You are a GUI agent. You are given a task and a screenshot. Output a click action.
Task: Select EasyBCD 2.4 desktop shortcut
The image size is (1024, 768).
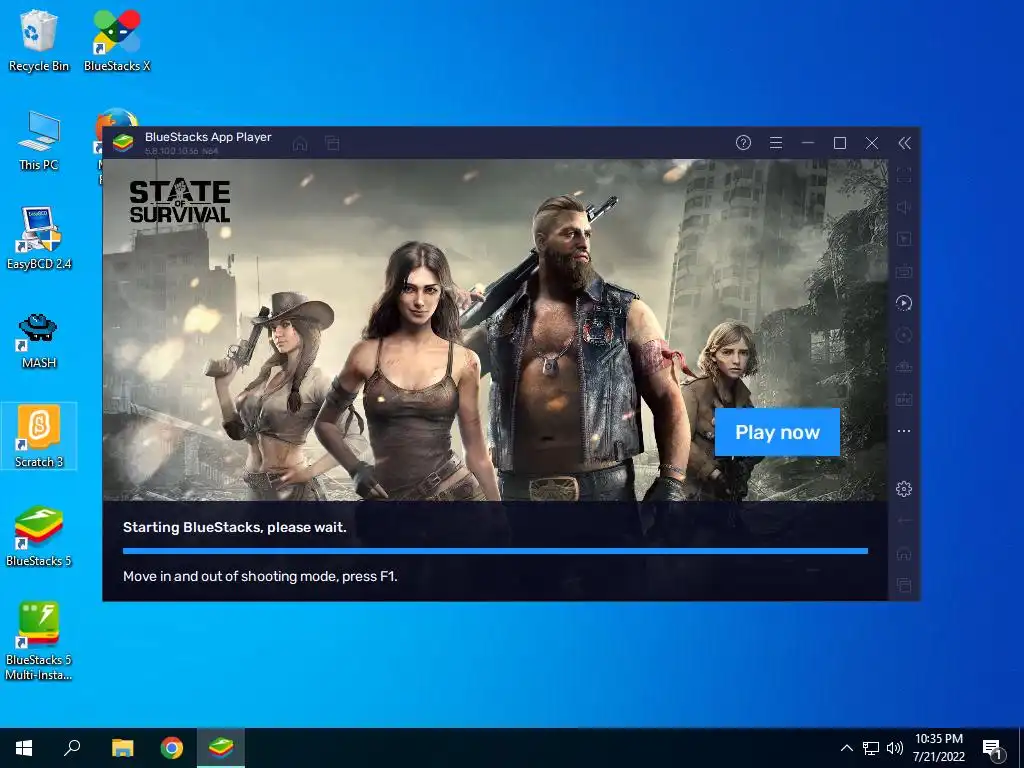39,238
